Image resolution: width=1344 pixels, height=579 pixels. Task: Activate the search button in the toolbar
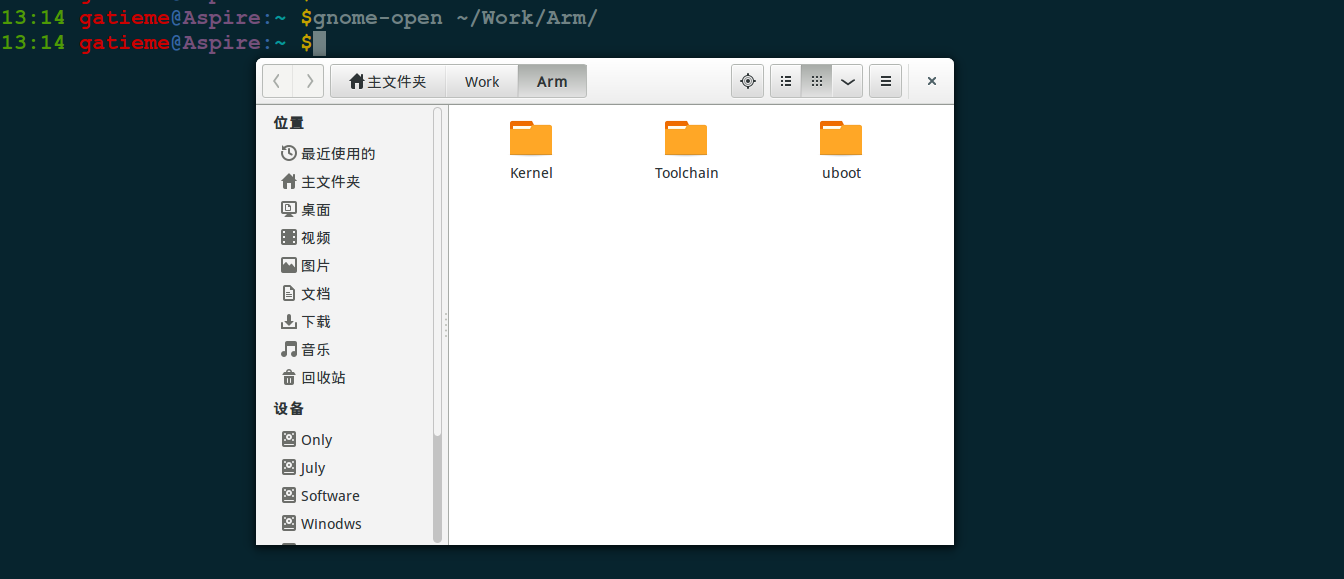coord(747,81)
